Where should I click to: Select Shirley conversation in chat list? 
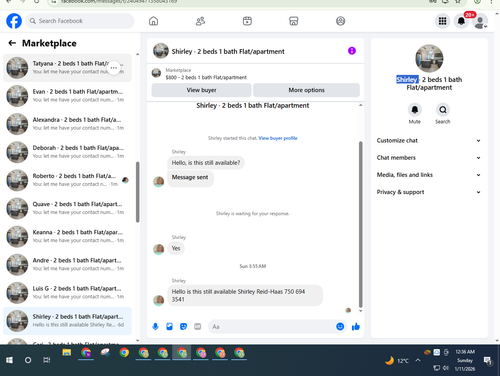[x=67, y=321]
